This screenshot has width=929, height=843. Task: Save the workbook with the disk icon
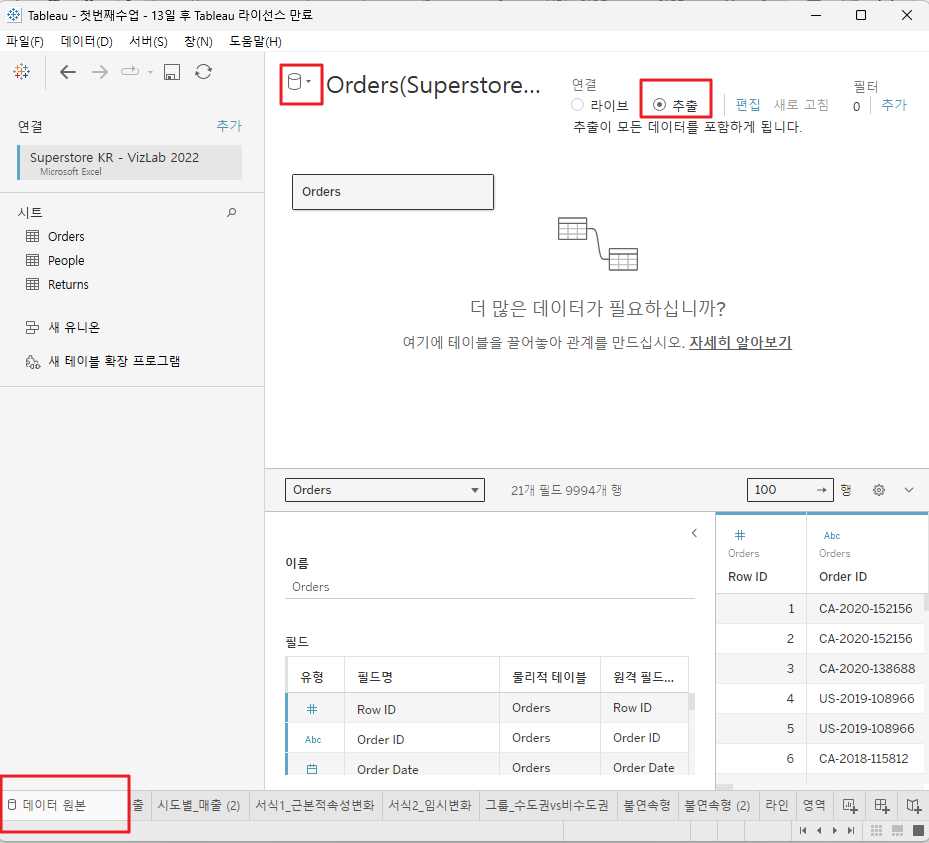tap(172, 72)
